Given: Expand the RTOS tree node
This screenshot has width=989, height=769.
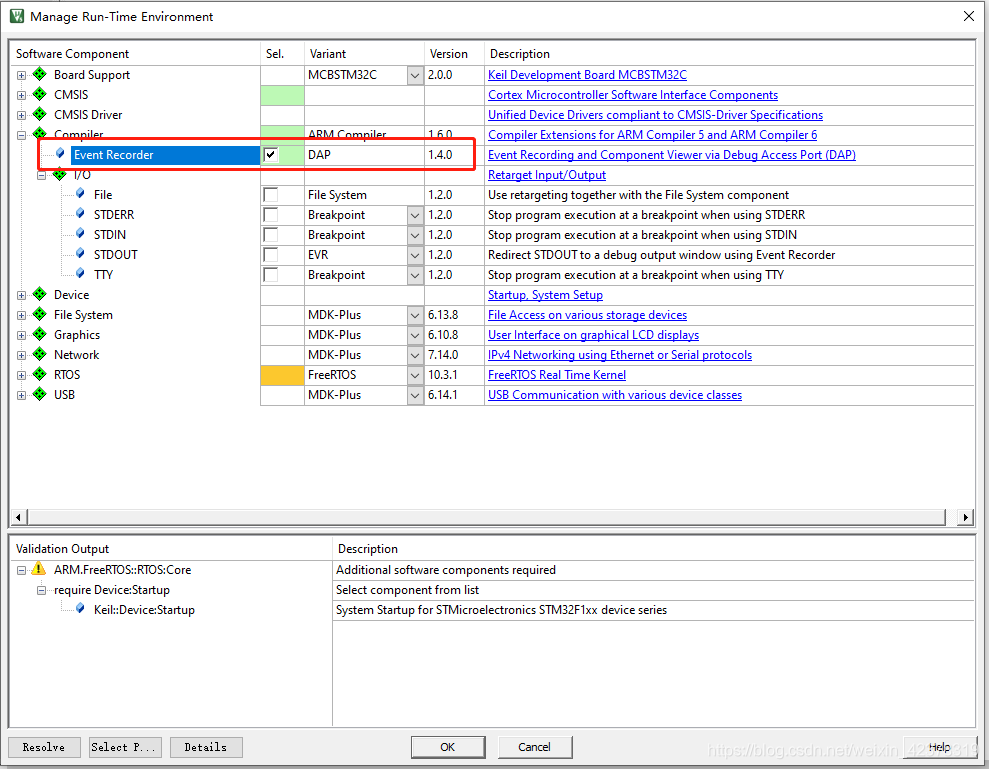Looking at the screenshot, I should 21,375.
